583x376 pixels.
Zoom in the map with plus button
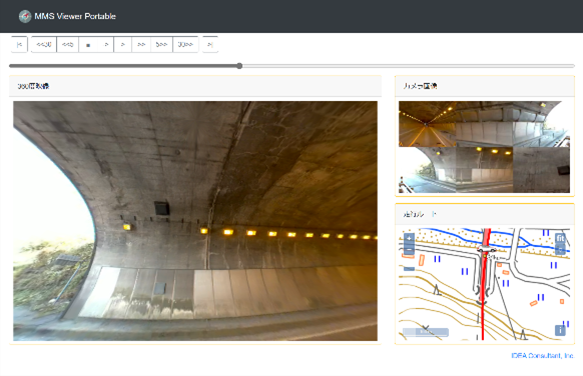click(409, 238)
